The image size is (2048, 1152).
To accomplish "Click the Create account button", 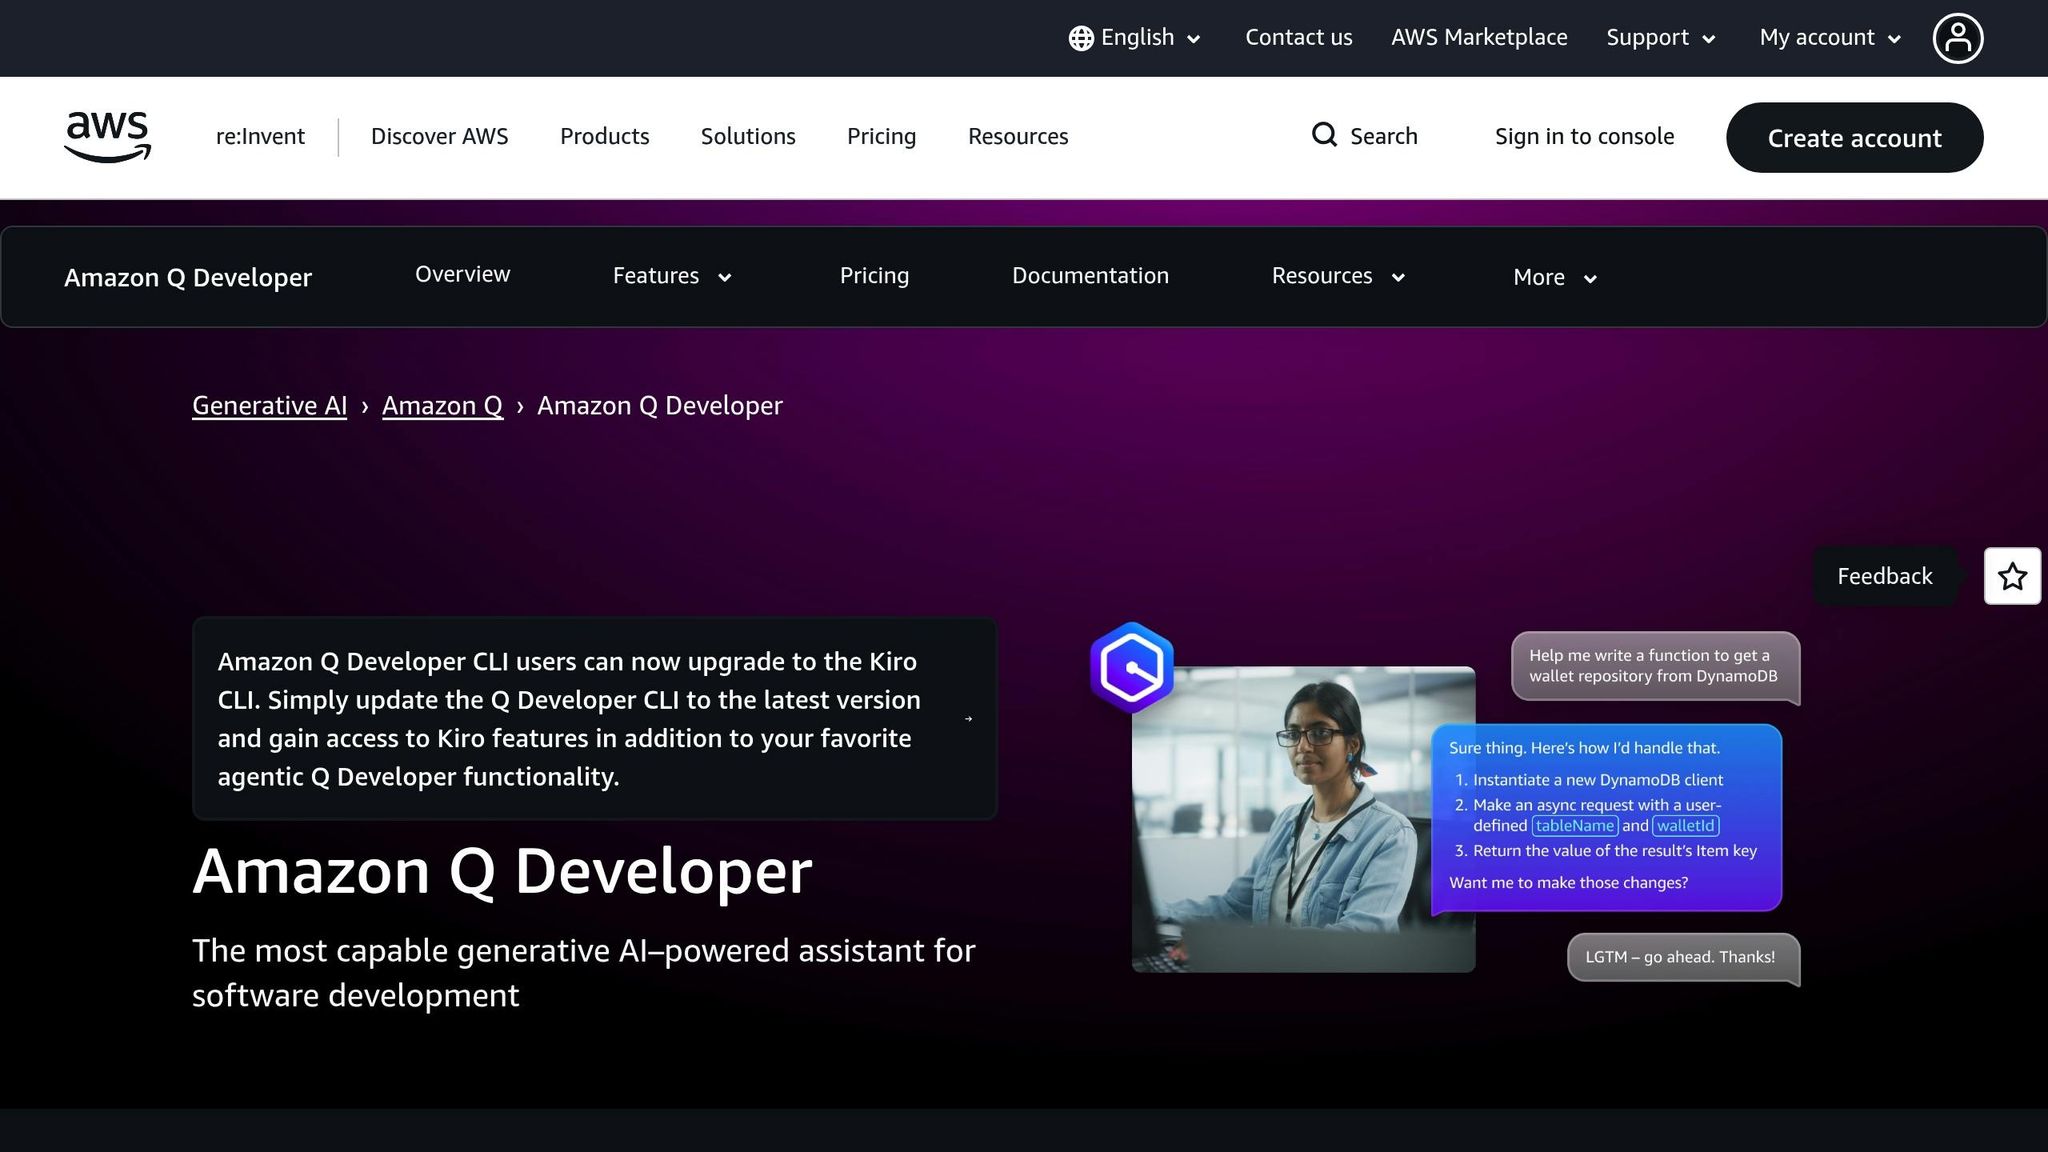I will tap(1854, 137).
